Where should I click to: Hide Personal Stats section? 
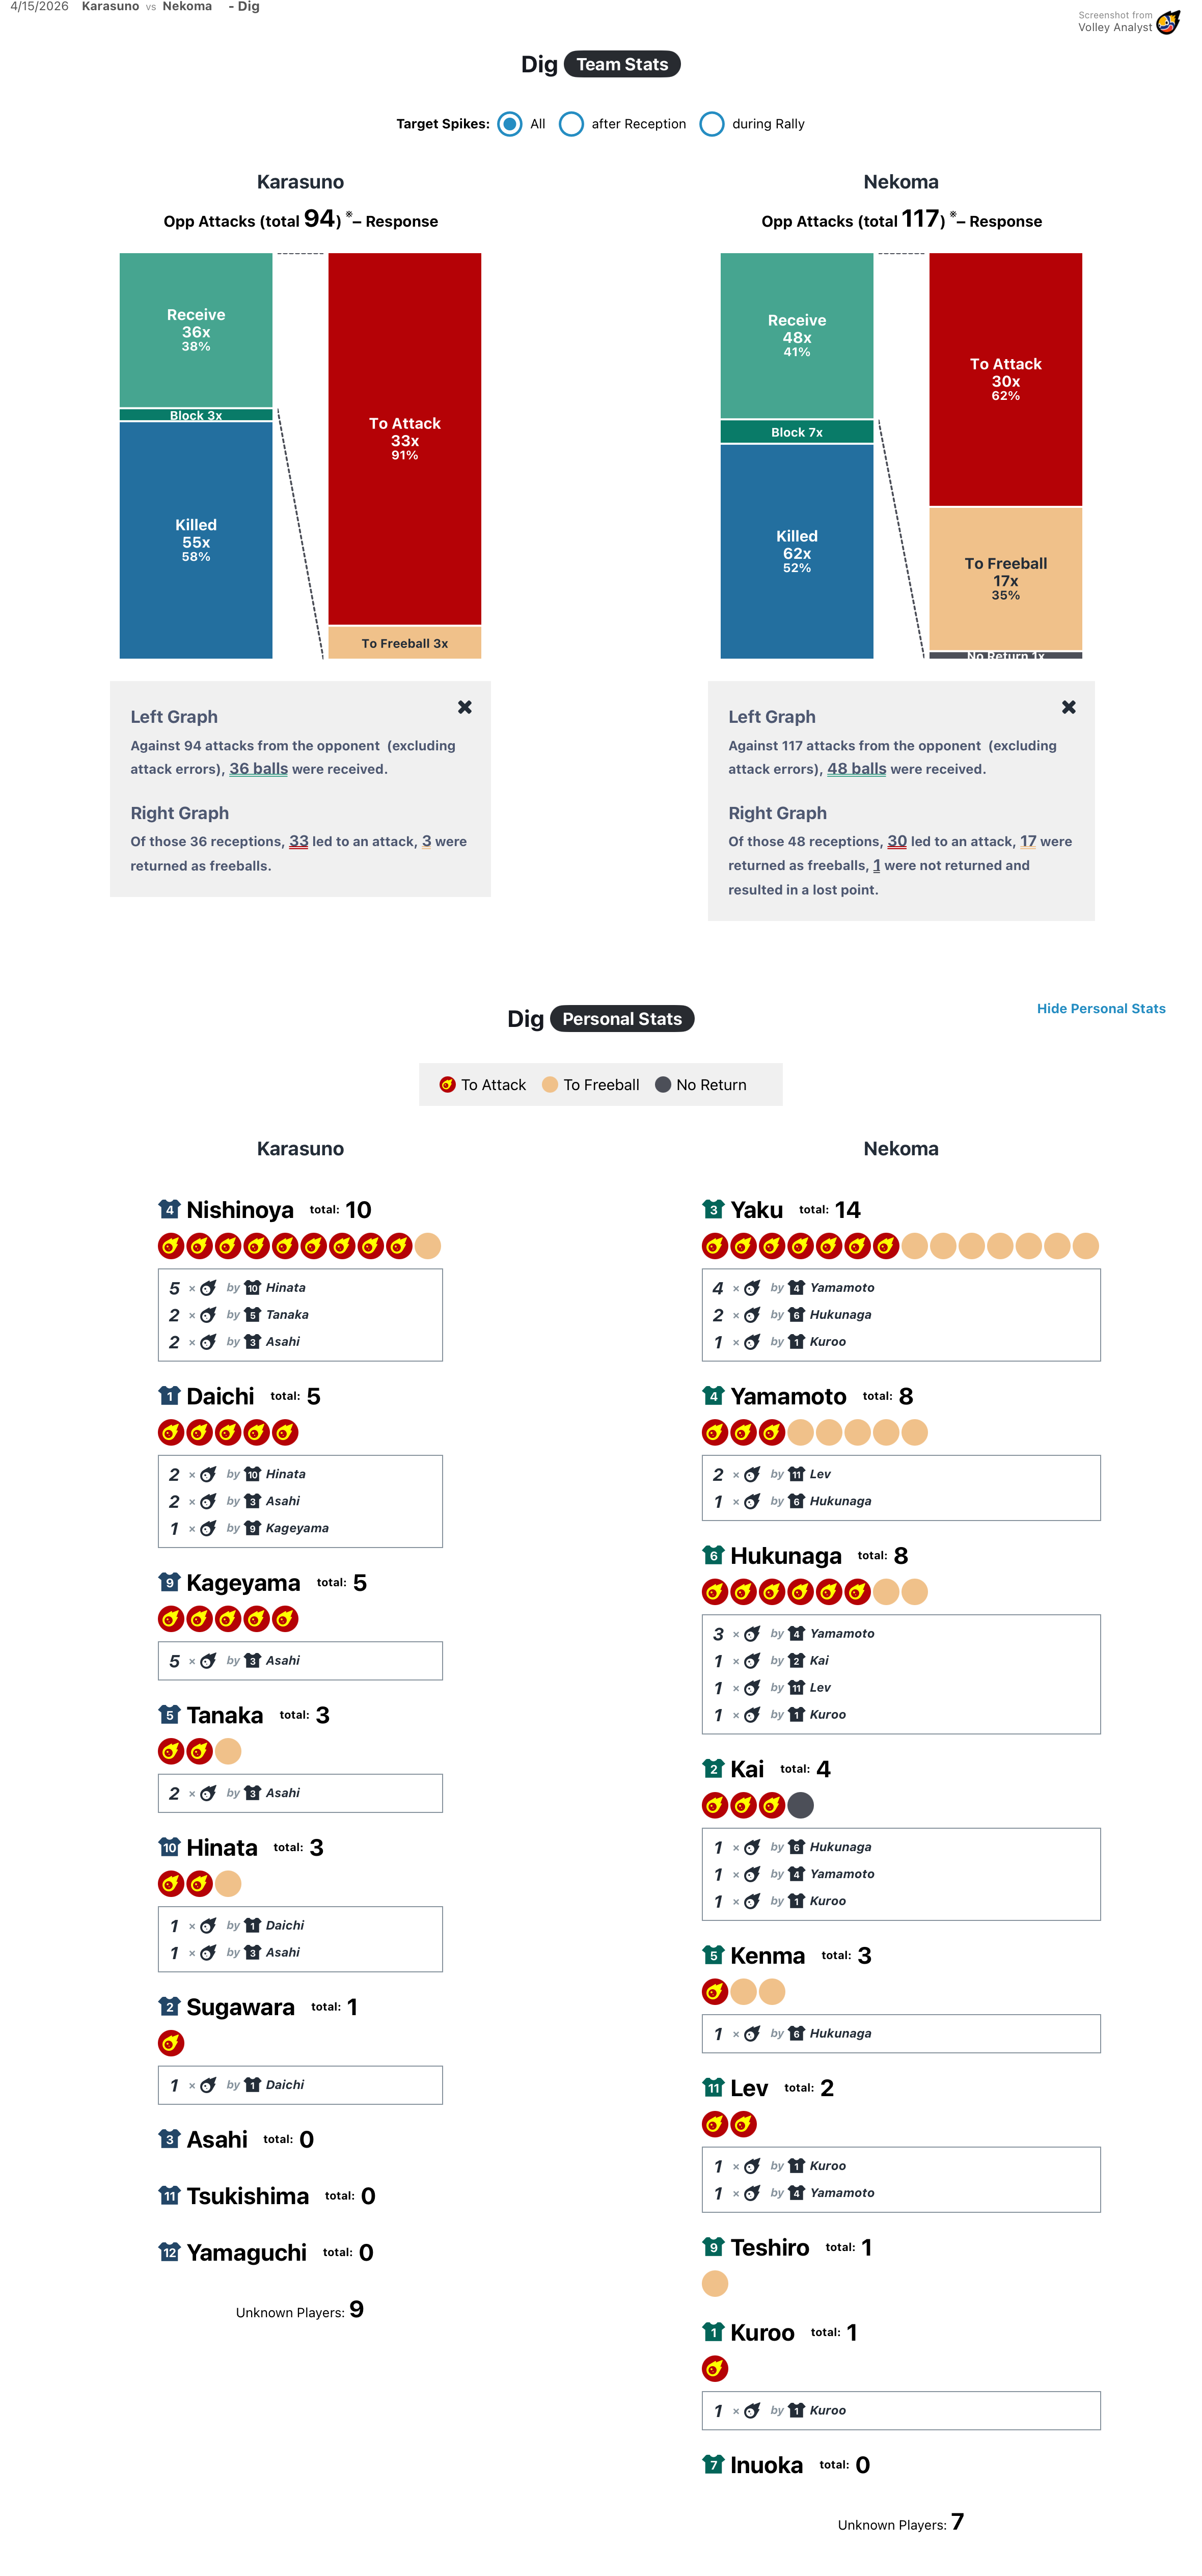coord(1100,1008)
